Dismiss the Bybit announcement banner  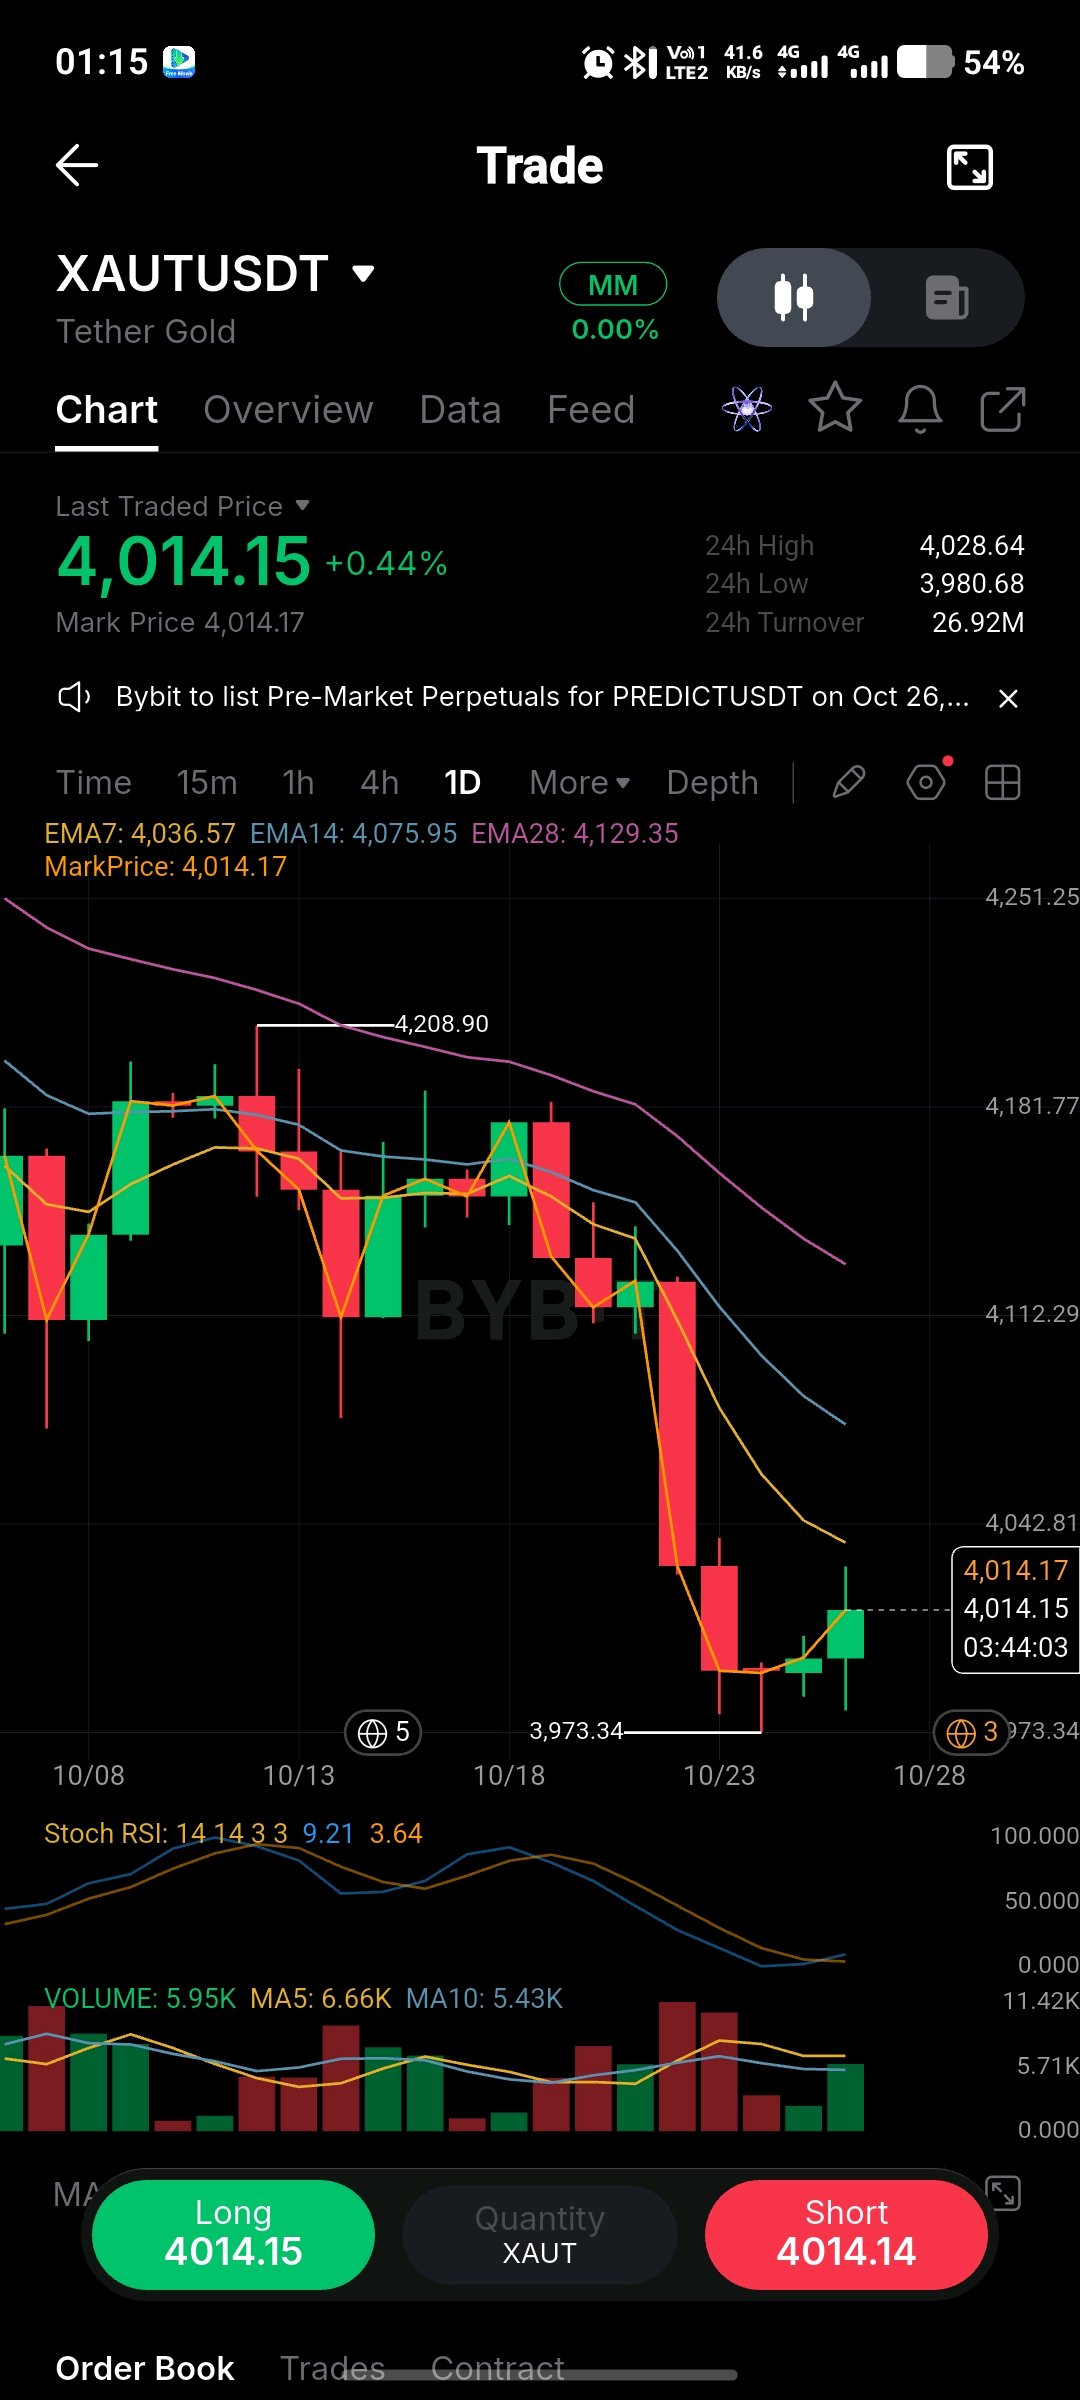tap(1008, 698)
